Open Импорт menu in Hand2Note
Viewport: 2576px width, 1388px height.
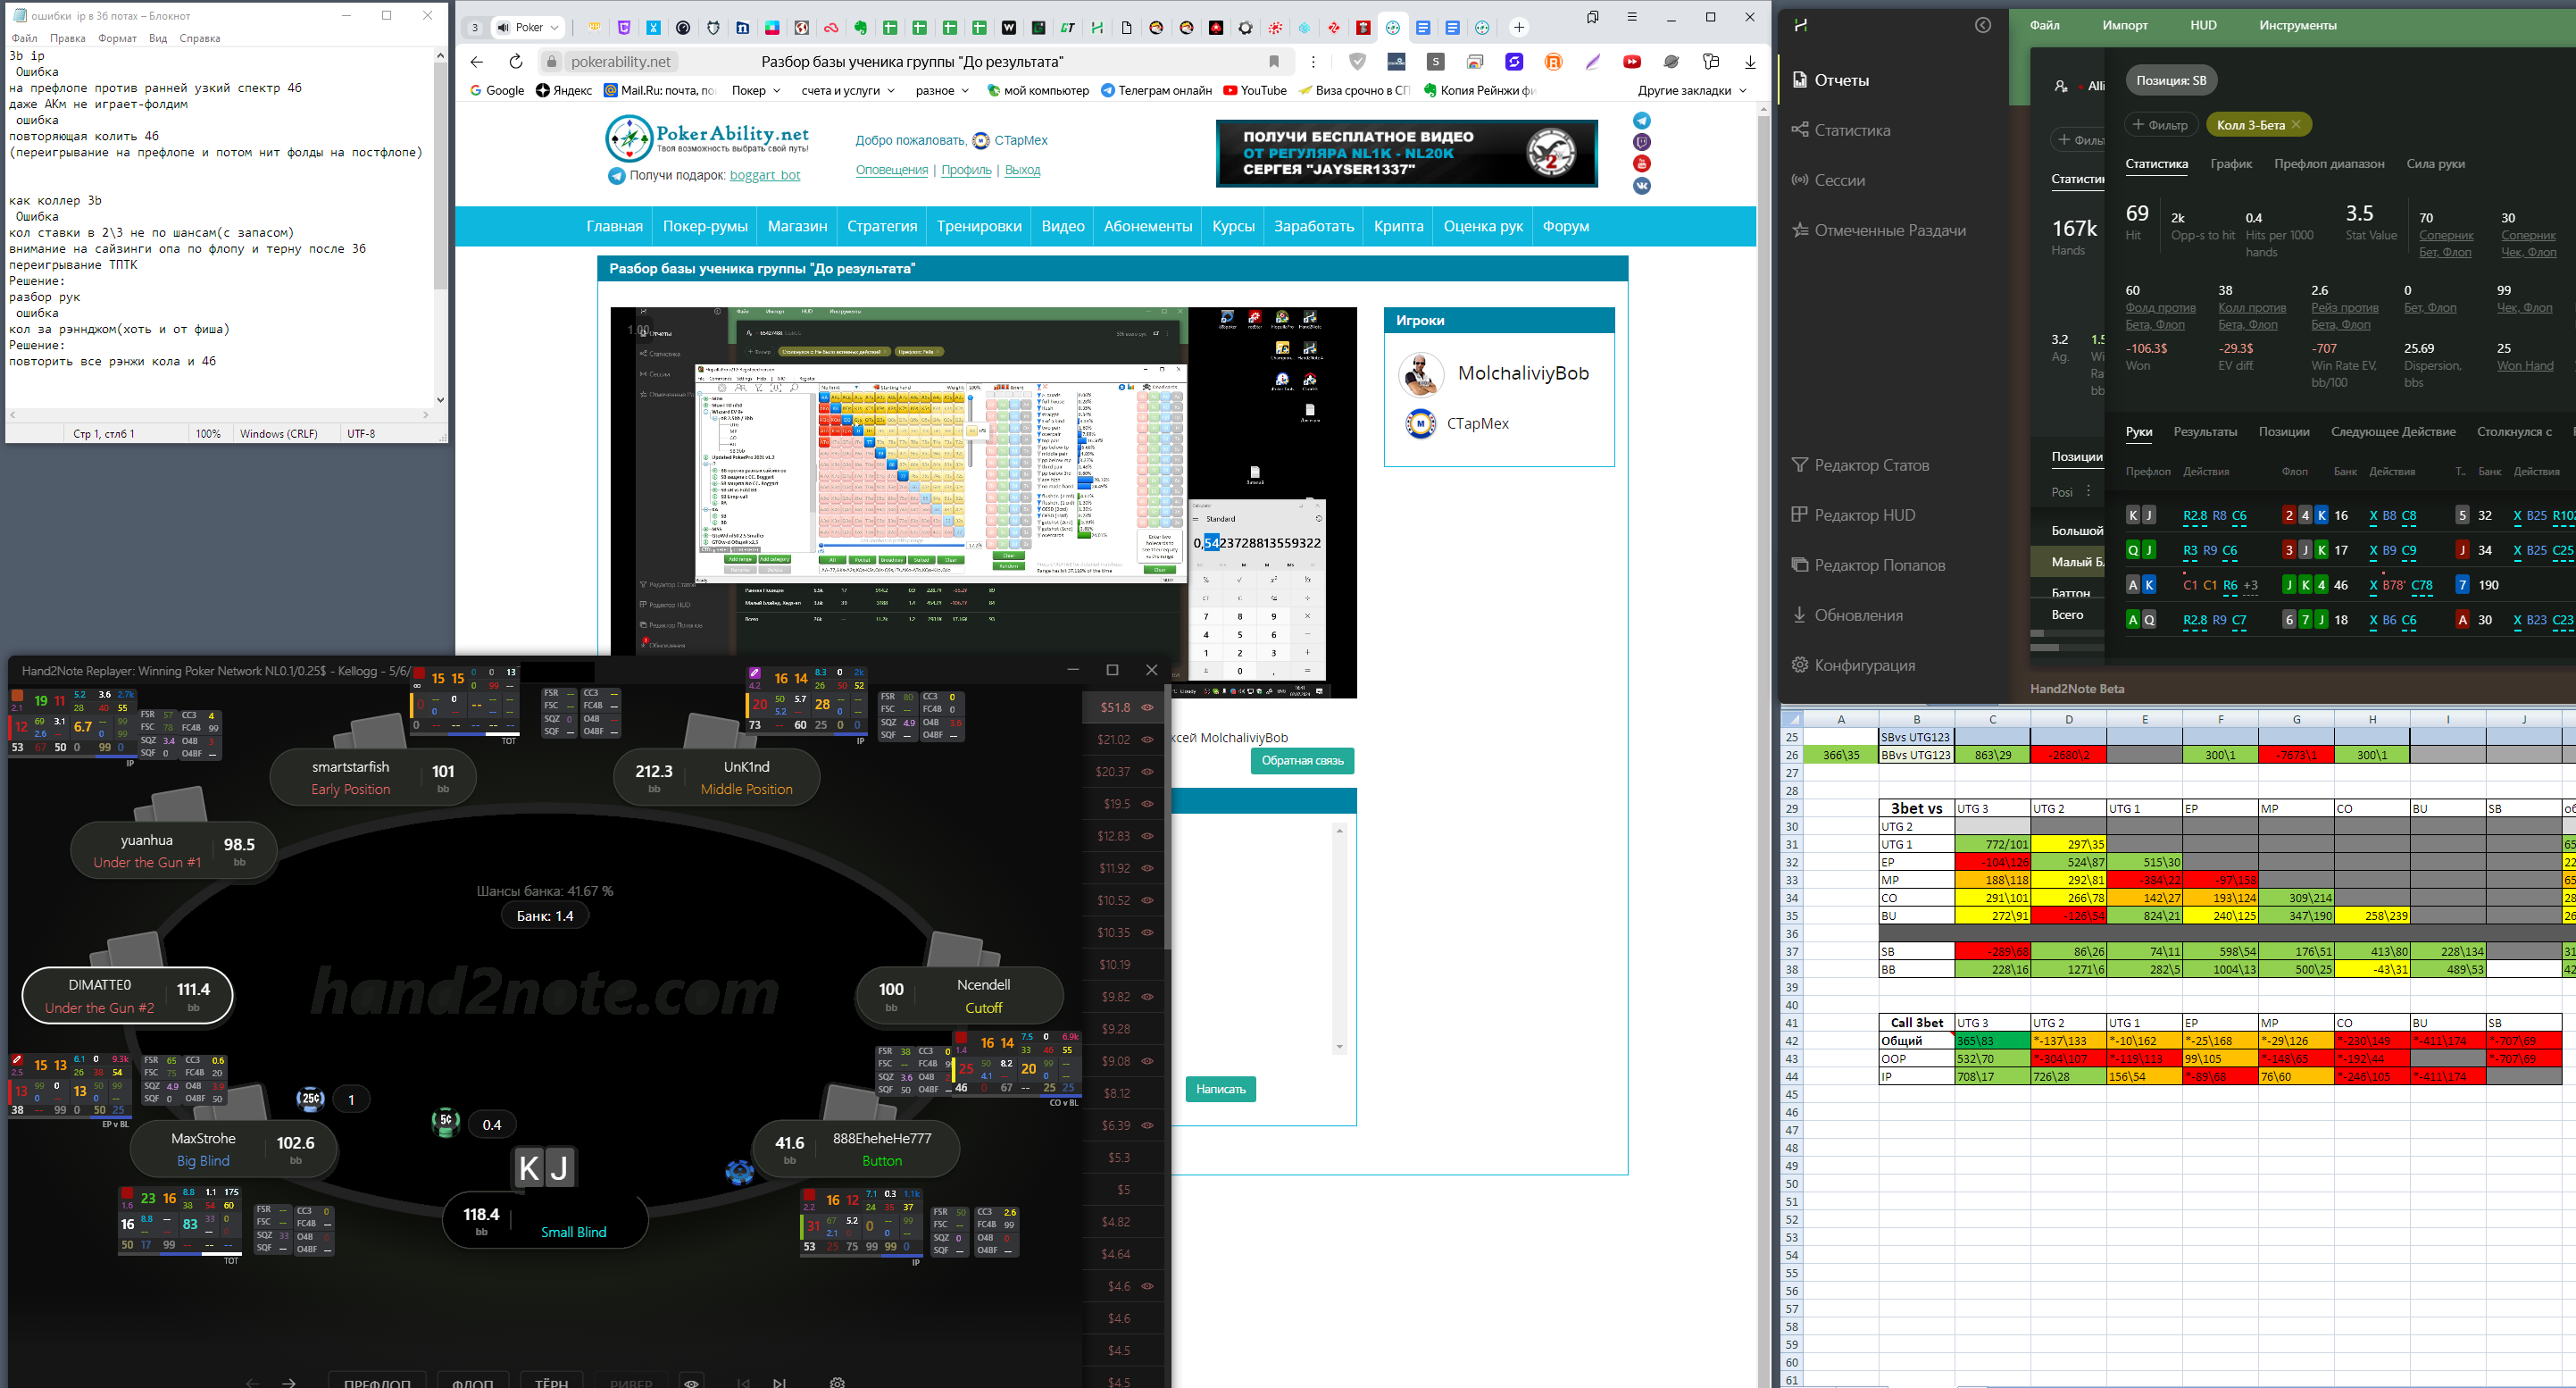click(2125, 25)
